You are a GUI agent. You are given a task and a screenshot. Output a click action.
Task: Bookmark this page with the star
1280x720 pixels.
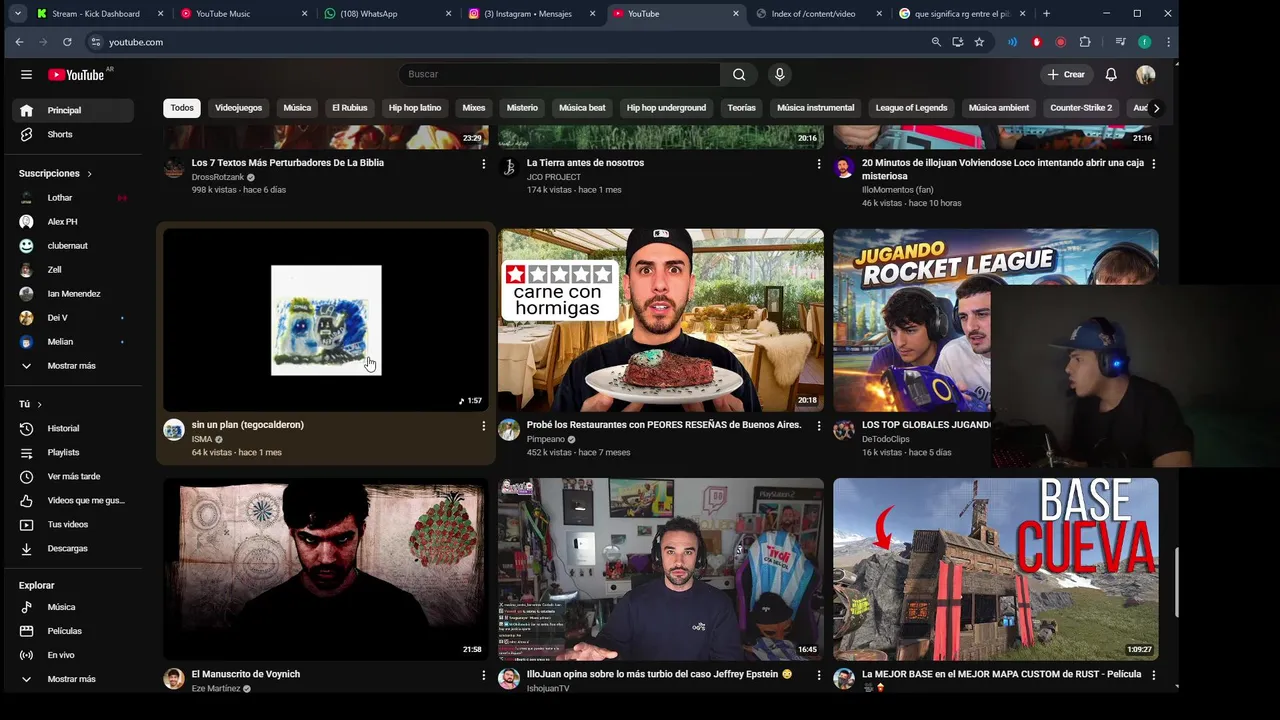click(x=979, y=42)
